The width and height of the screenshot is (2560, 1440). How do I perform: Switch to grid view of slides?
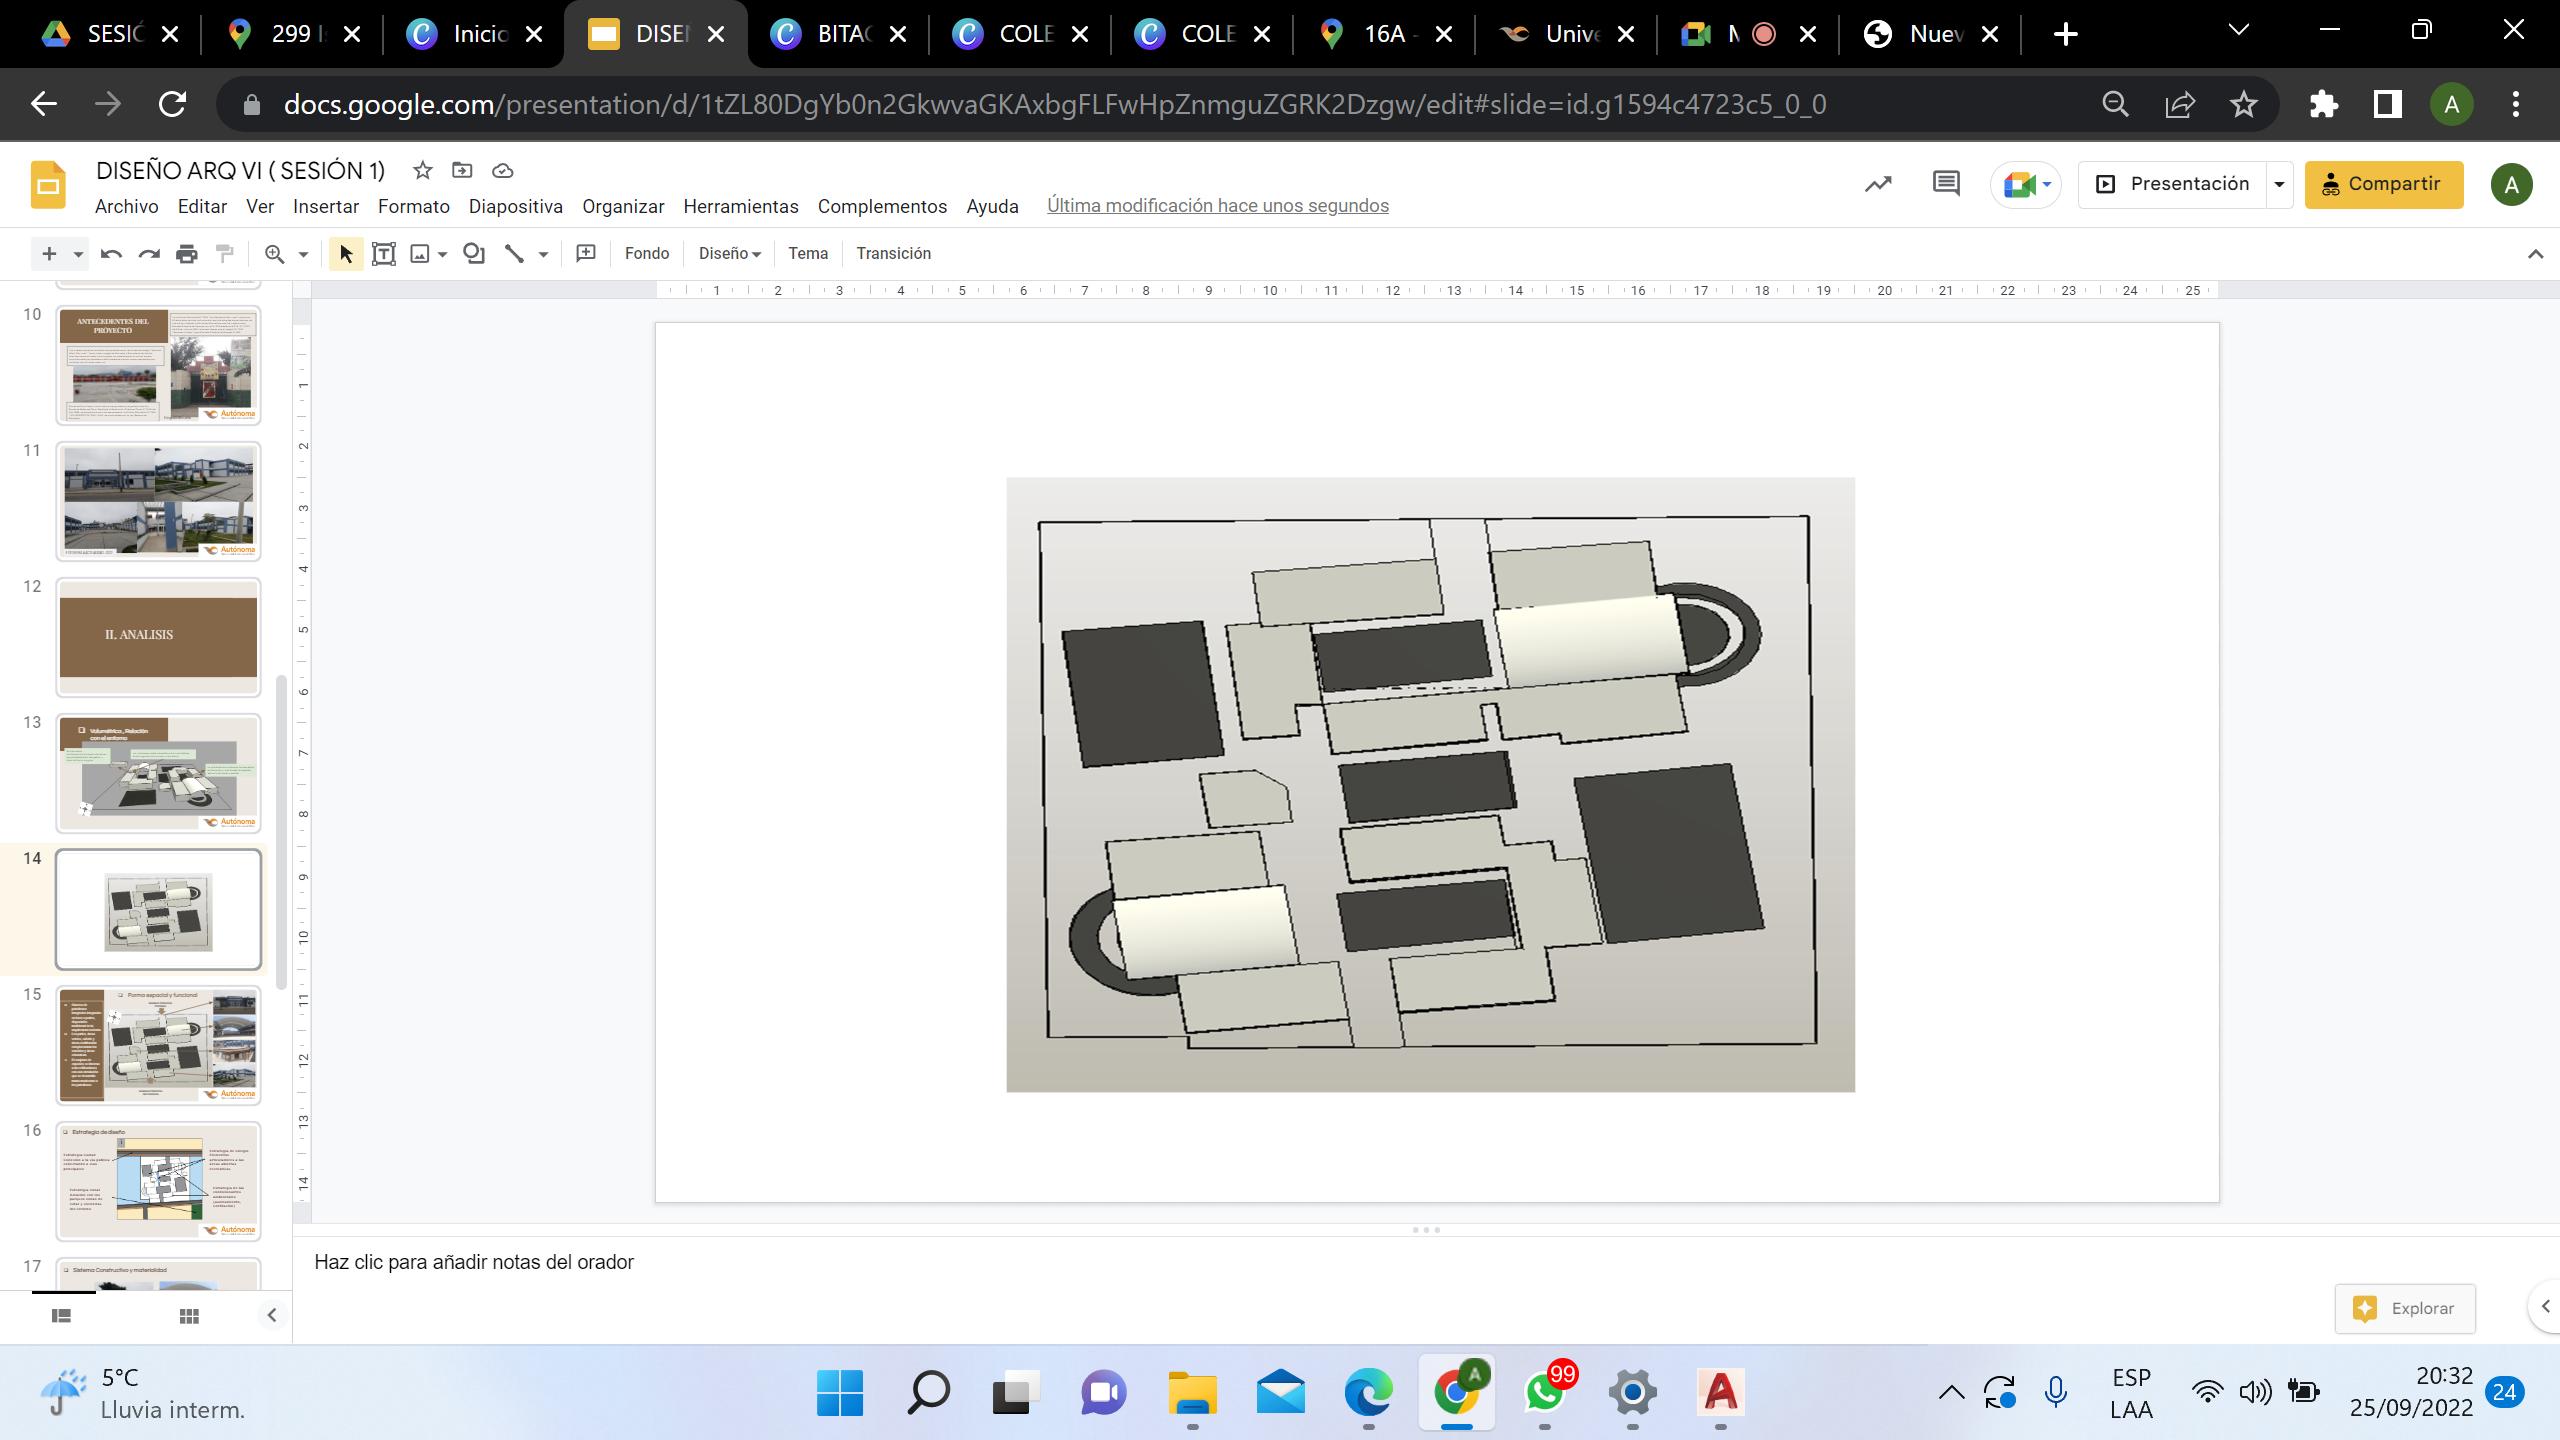[189, 1316]
